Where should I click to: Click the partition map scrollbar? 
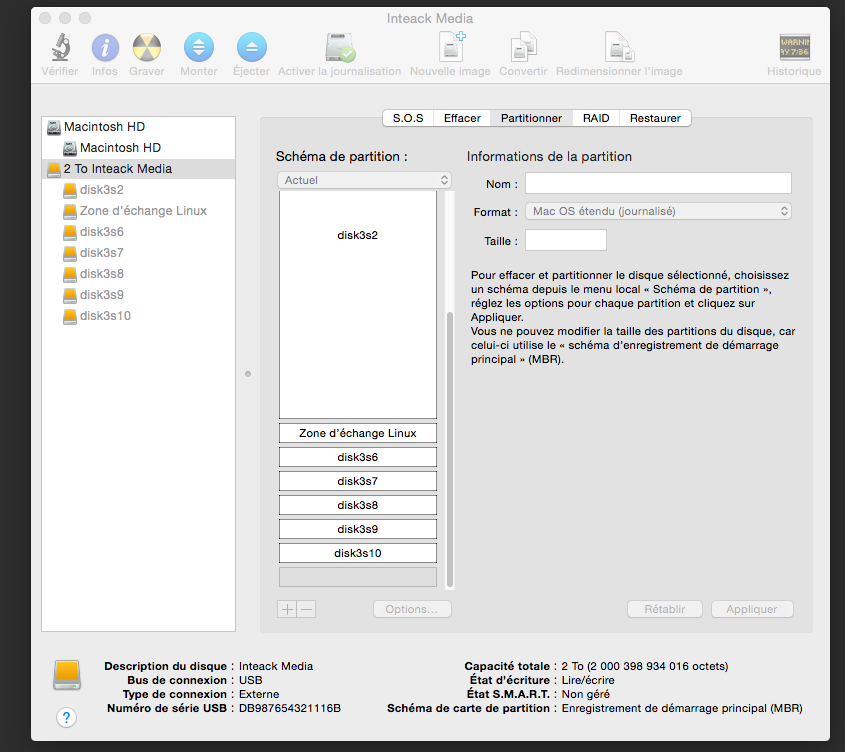(x=450, y=450)
